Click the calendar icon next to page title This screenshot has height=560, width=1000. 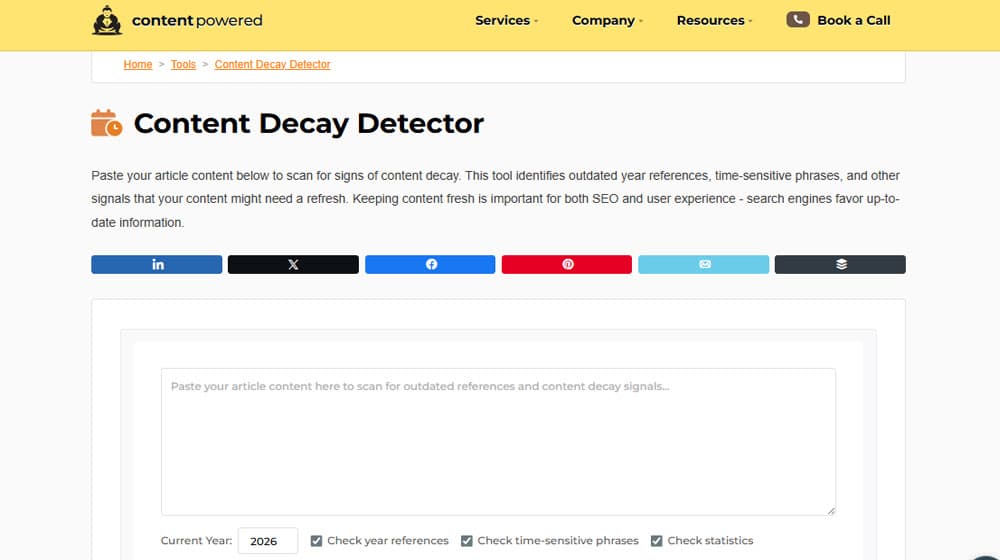107,124
